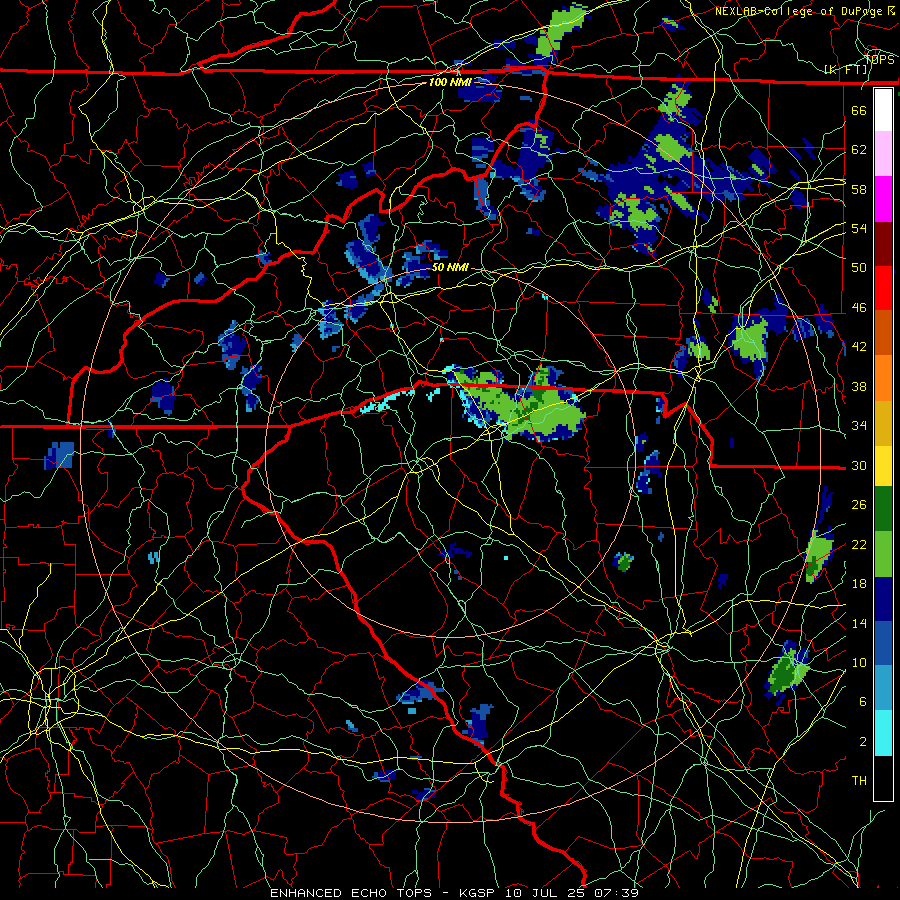Screen dimensions: 900x900
Task: Click the legend value 50
Action: pos(859,267)
